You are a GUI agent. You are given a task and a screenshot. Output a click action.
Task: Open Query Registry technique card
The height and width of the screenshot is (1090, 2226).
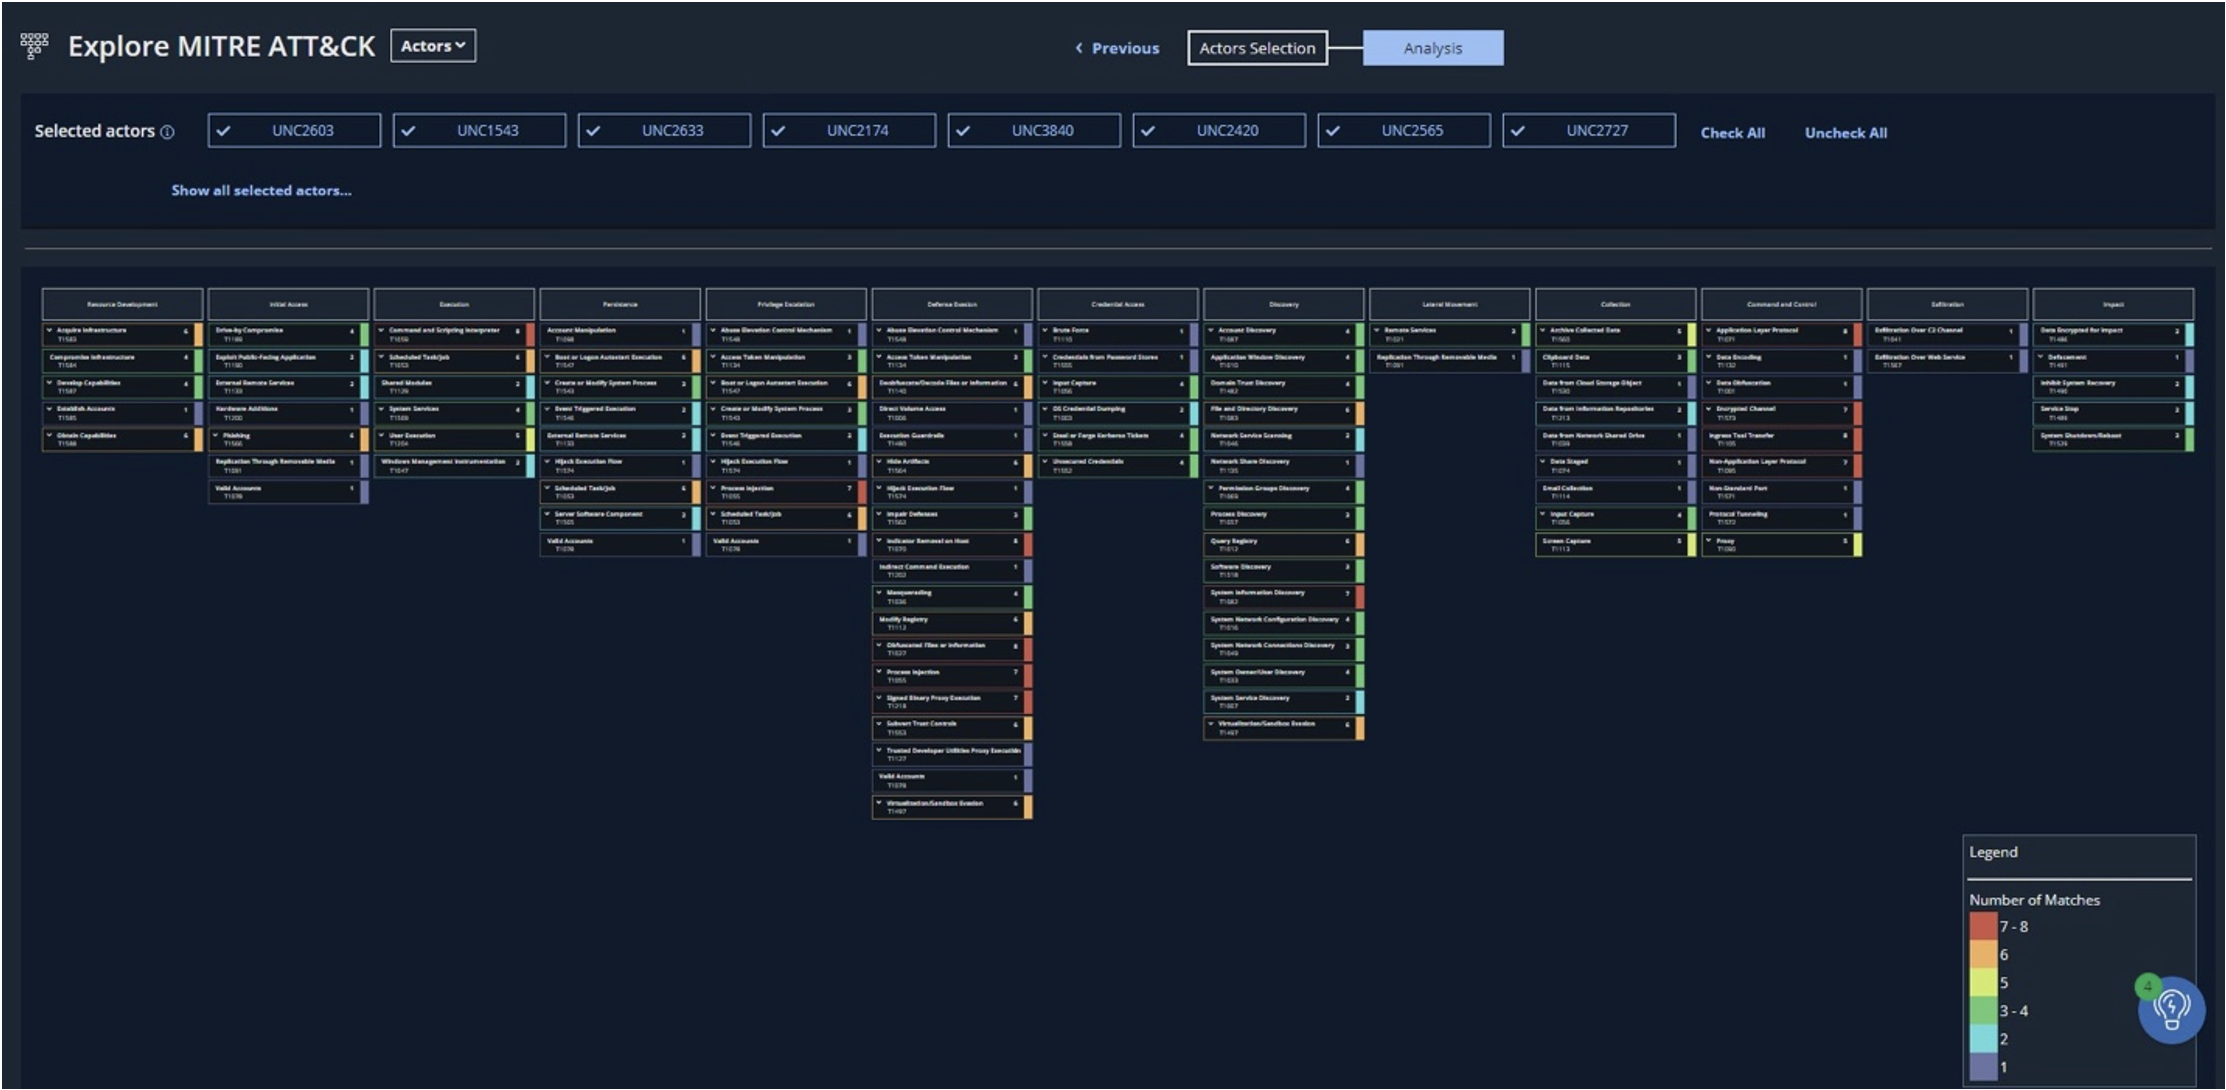1284,544
